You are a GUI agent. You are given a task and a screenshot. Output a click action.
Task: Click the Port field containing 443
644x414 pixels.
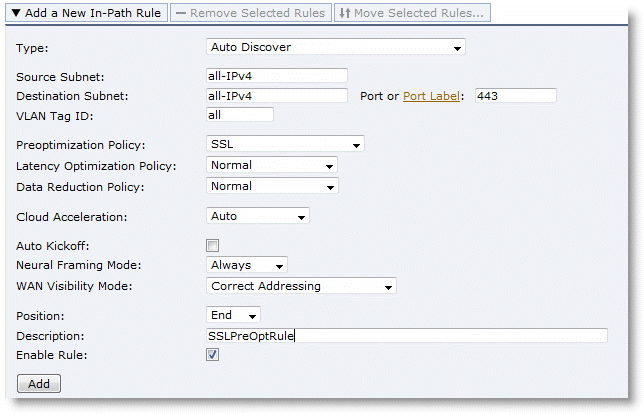point(514,96)
